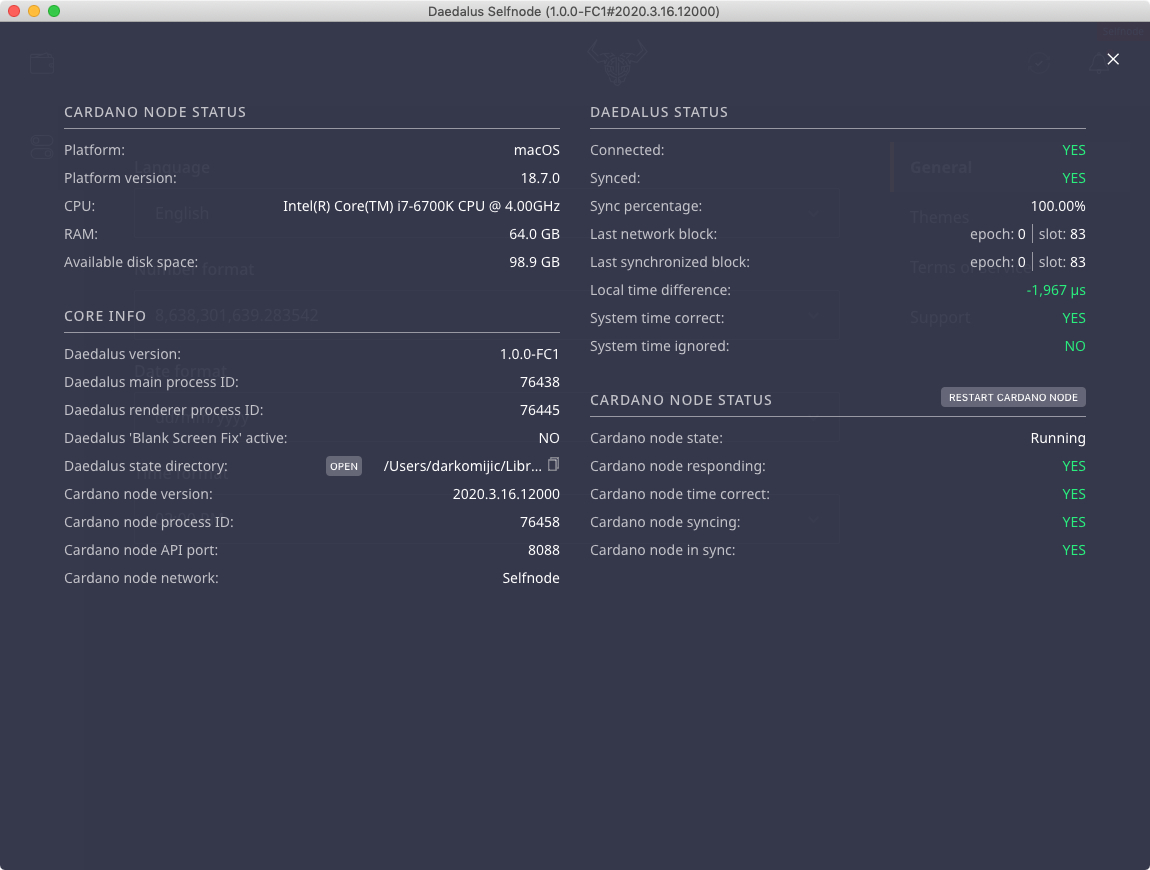Close the diagnostics overlay with the X icon
This screenshot has width=1150, height=870.
1113,59
